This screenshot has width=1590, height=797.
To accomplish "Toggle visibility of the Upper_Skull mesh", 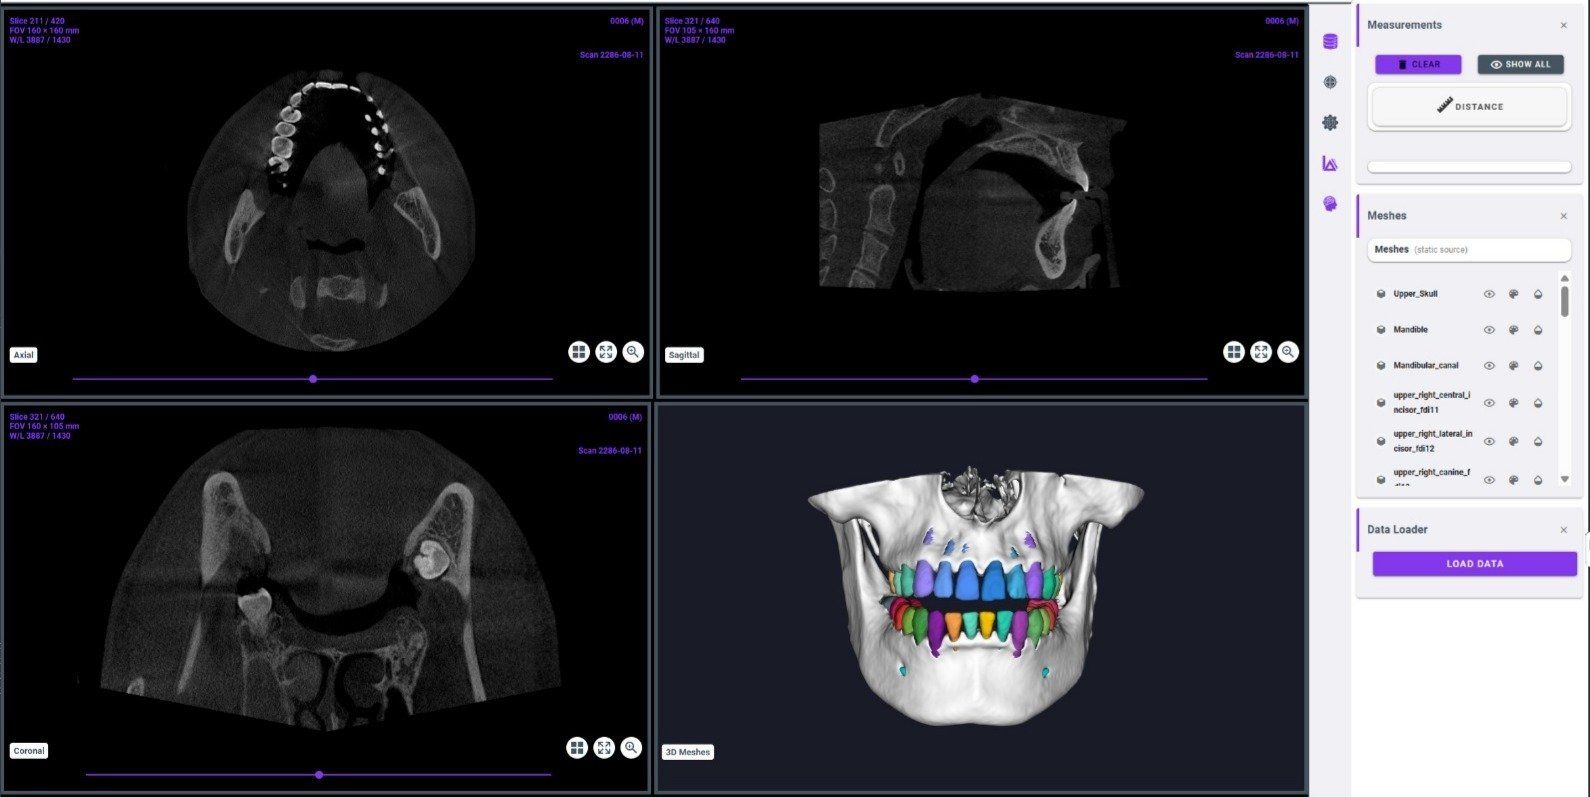I will (x=1489, y=294).
